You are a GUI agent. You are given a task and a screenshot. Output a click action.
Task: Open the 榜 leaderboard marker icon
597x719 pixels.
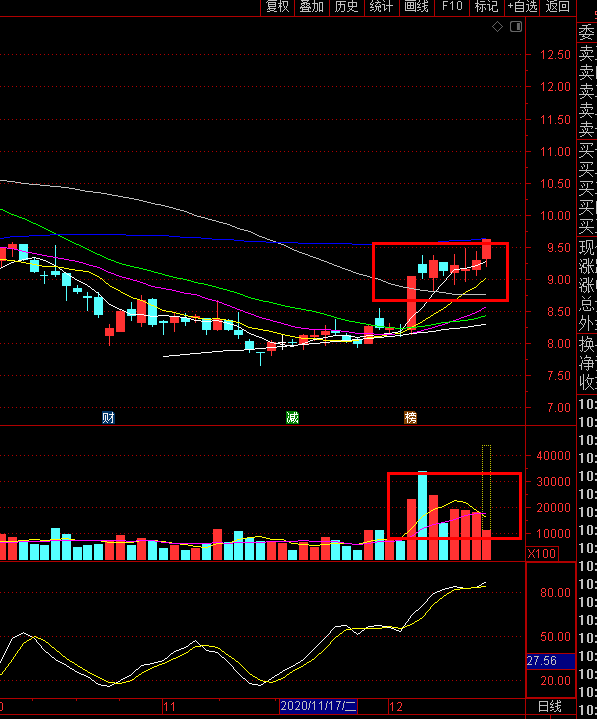[x=410, y=417]
